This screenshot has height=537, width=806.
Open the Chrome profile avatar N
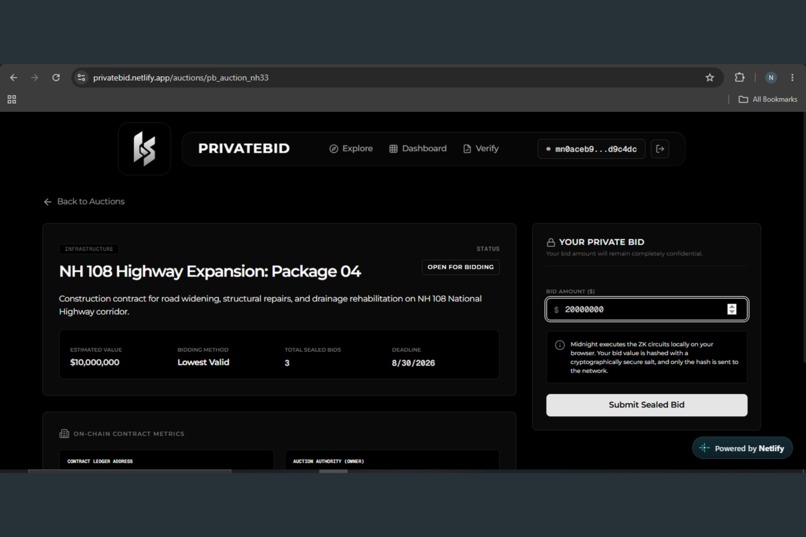pos(771,78)
